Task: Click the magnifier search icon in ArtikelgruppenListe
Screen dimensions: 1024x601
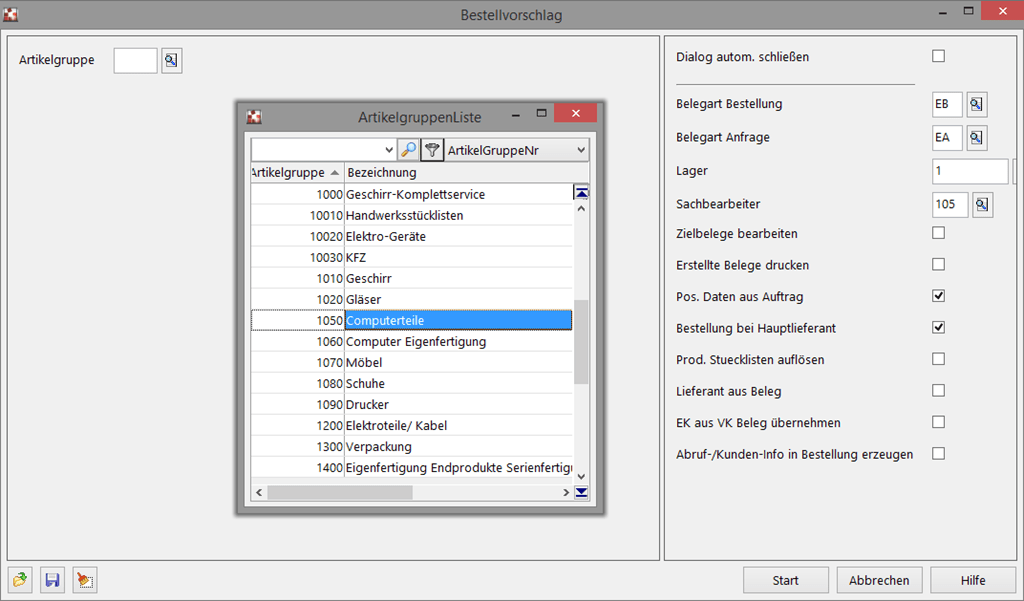Action: click(x=408, y=150)
